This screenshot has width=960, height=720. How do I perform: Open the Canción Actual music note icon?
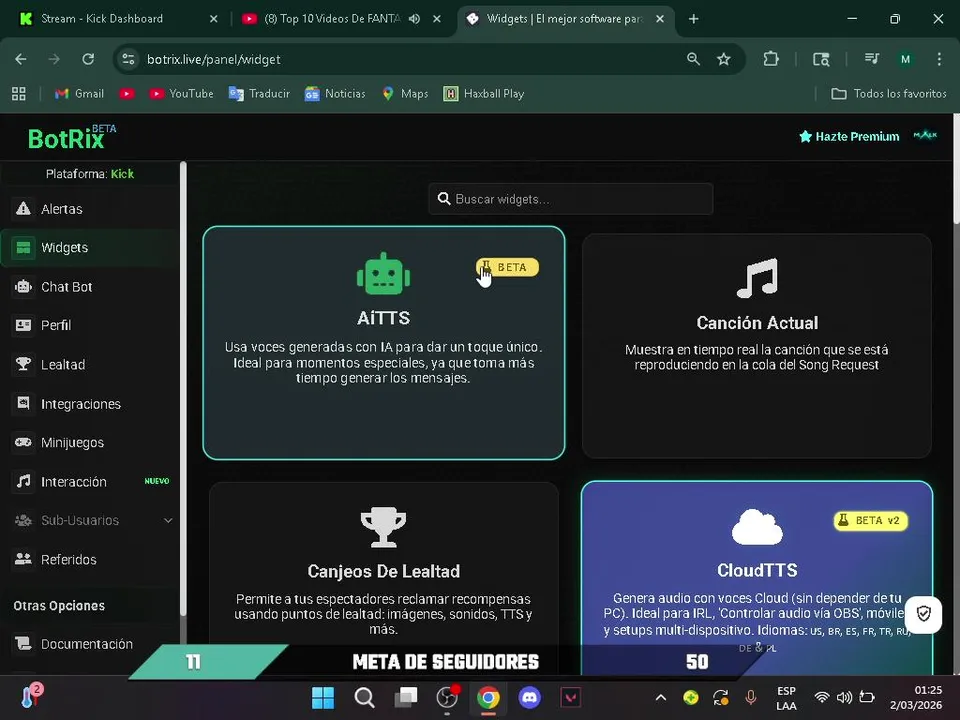tap(757, 278)
